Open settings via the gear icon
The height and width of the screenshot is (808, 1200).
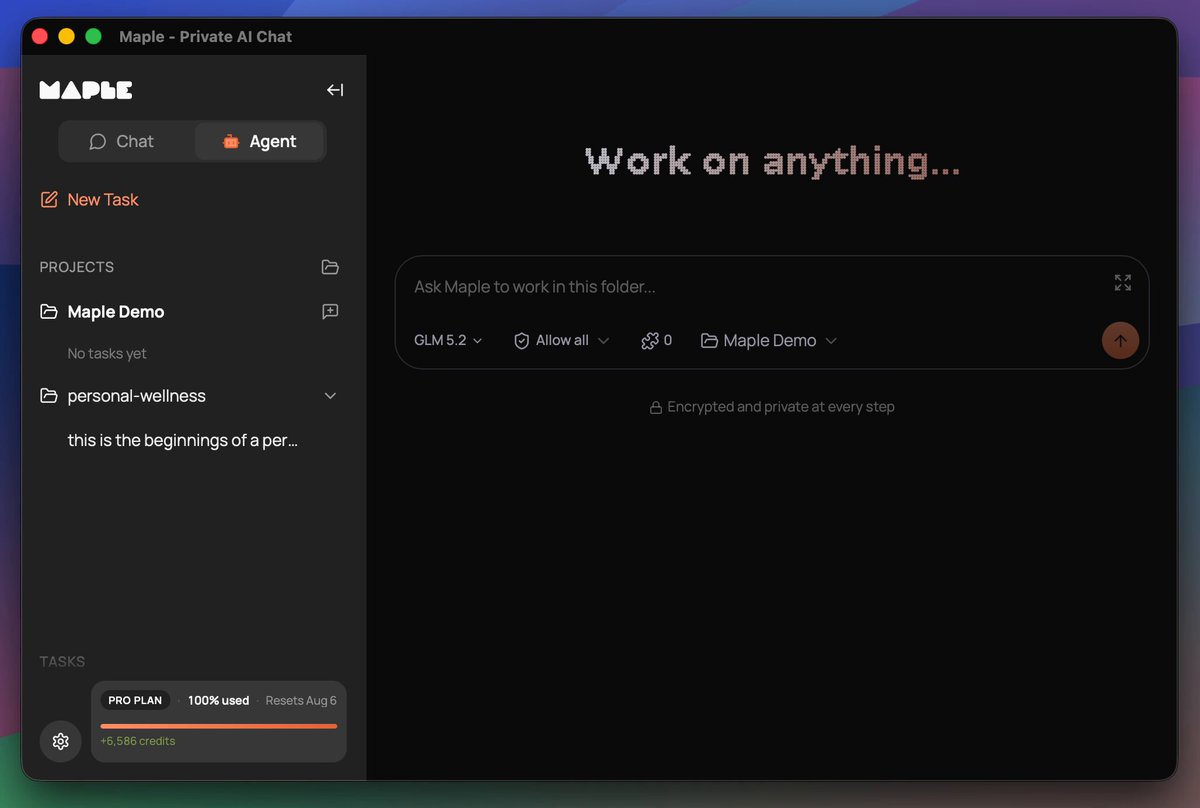point(60,741)
